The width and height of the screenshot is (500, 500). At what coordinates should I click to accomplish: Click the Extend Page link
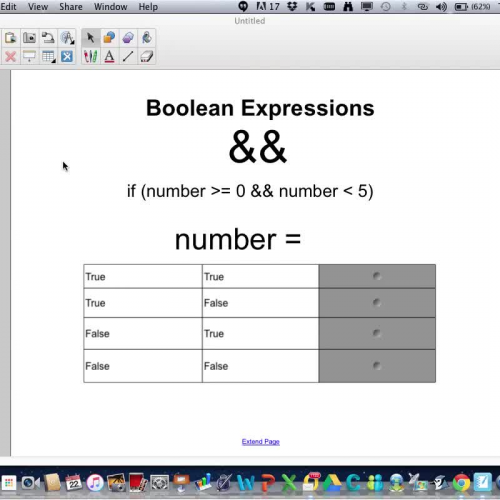(x=261, y=441)
